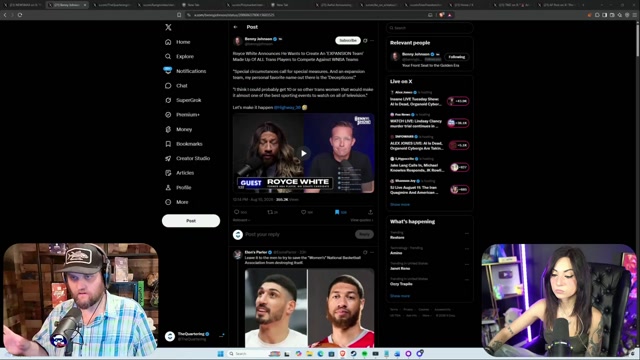Open the Relevant replies sort dropdown
This screenshot has height=360, width=640.
pyautogui.click(x=241, y=220)
